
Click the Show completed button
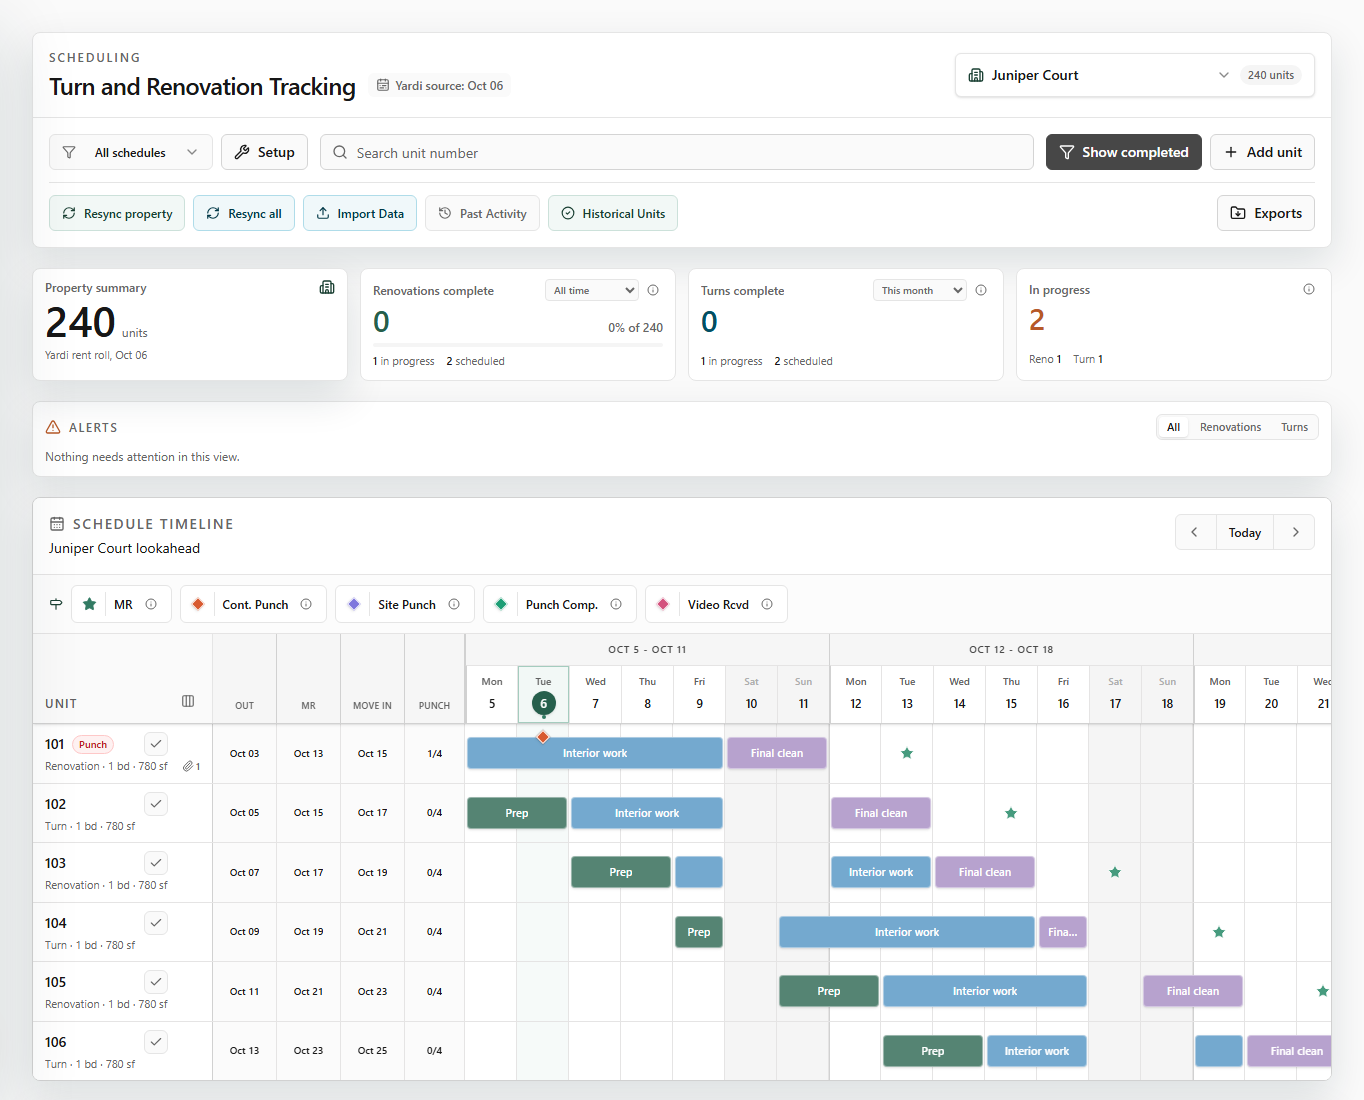click(1124, 152)
